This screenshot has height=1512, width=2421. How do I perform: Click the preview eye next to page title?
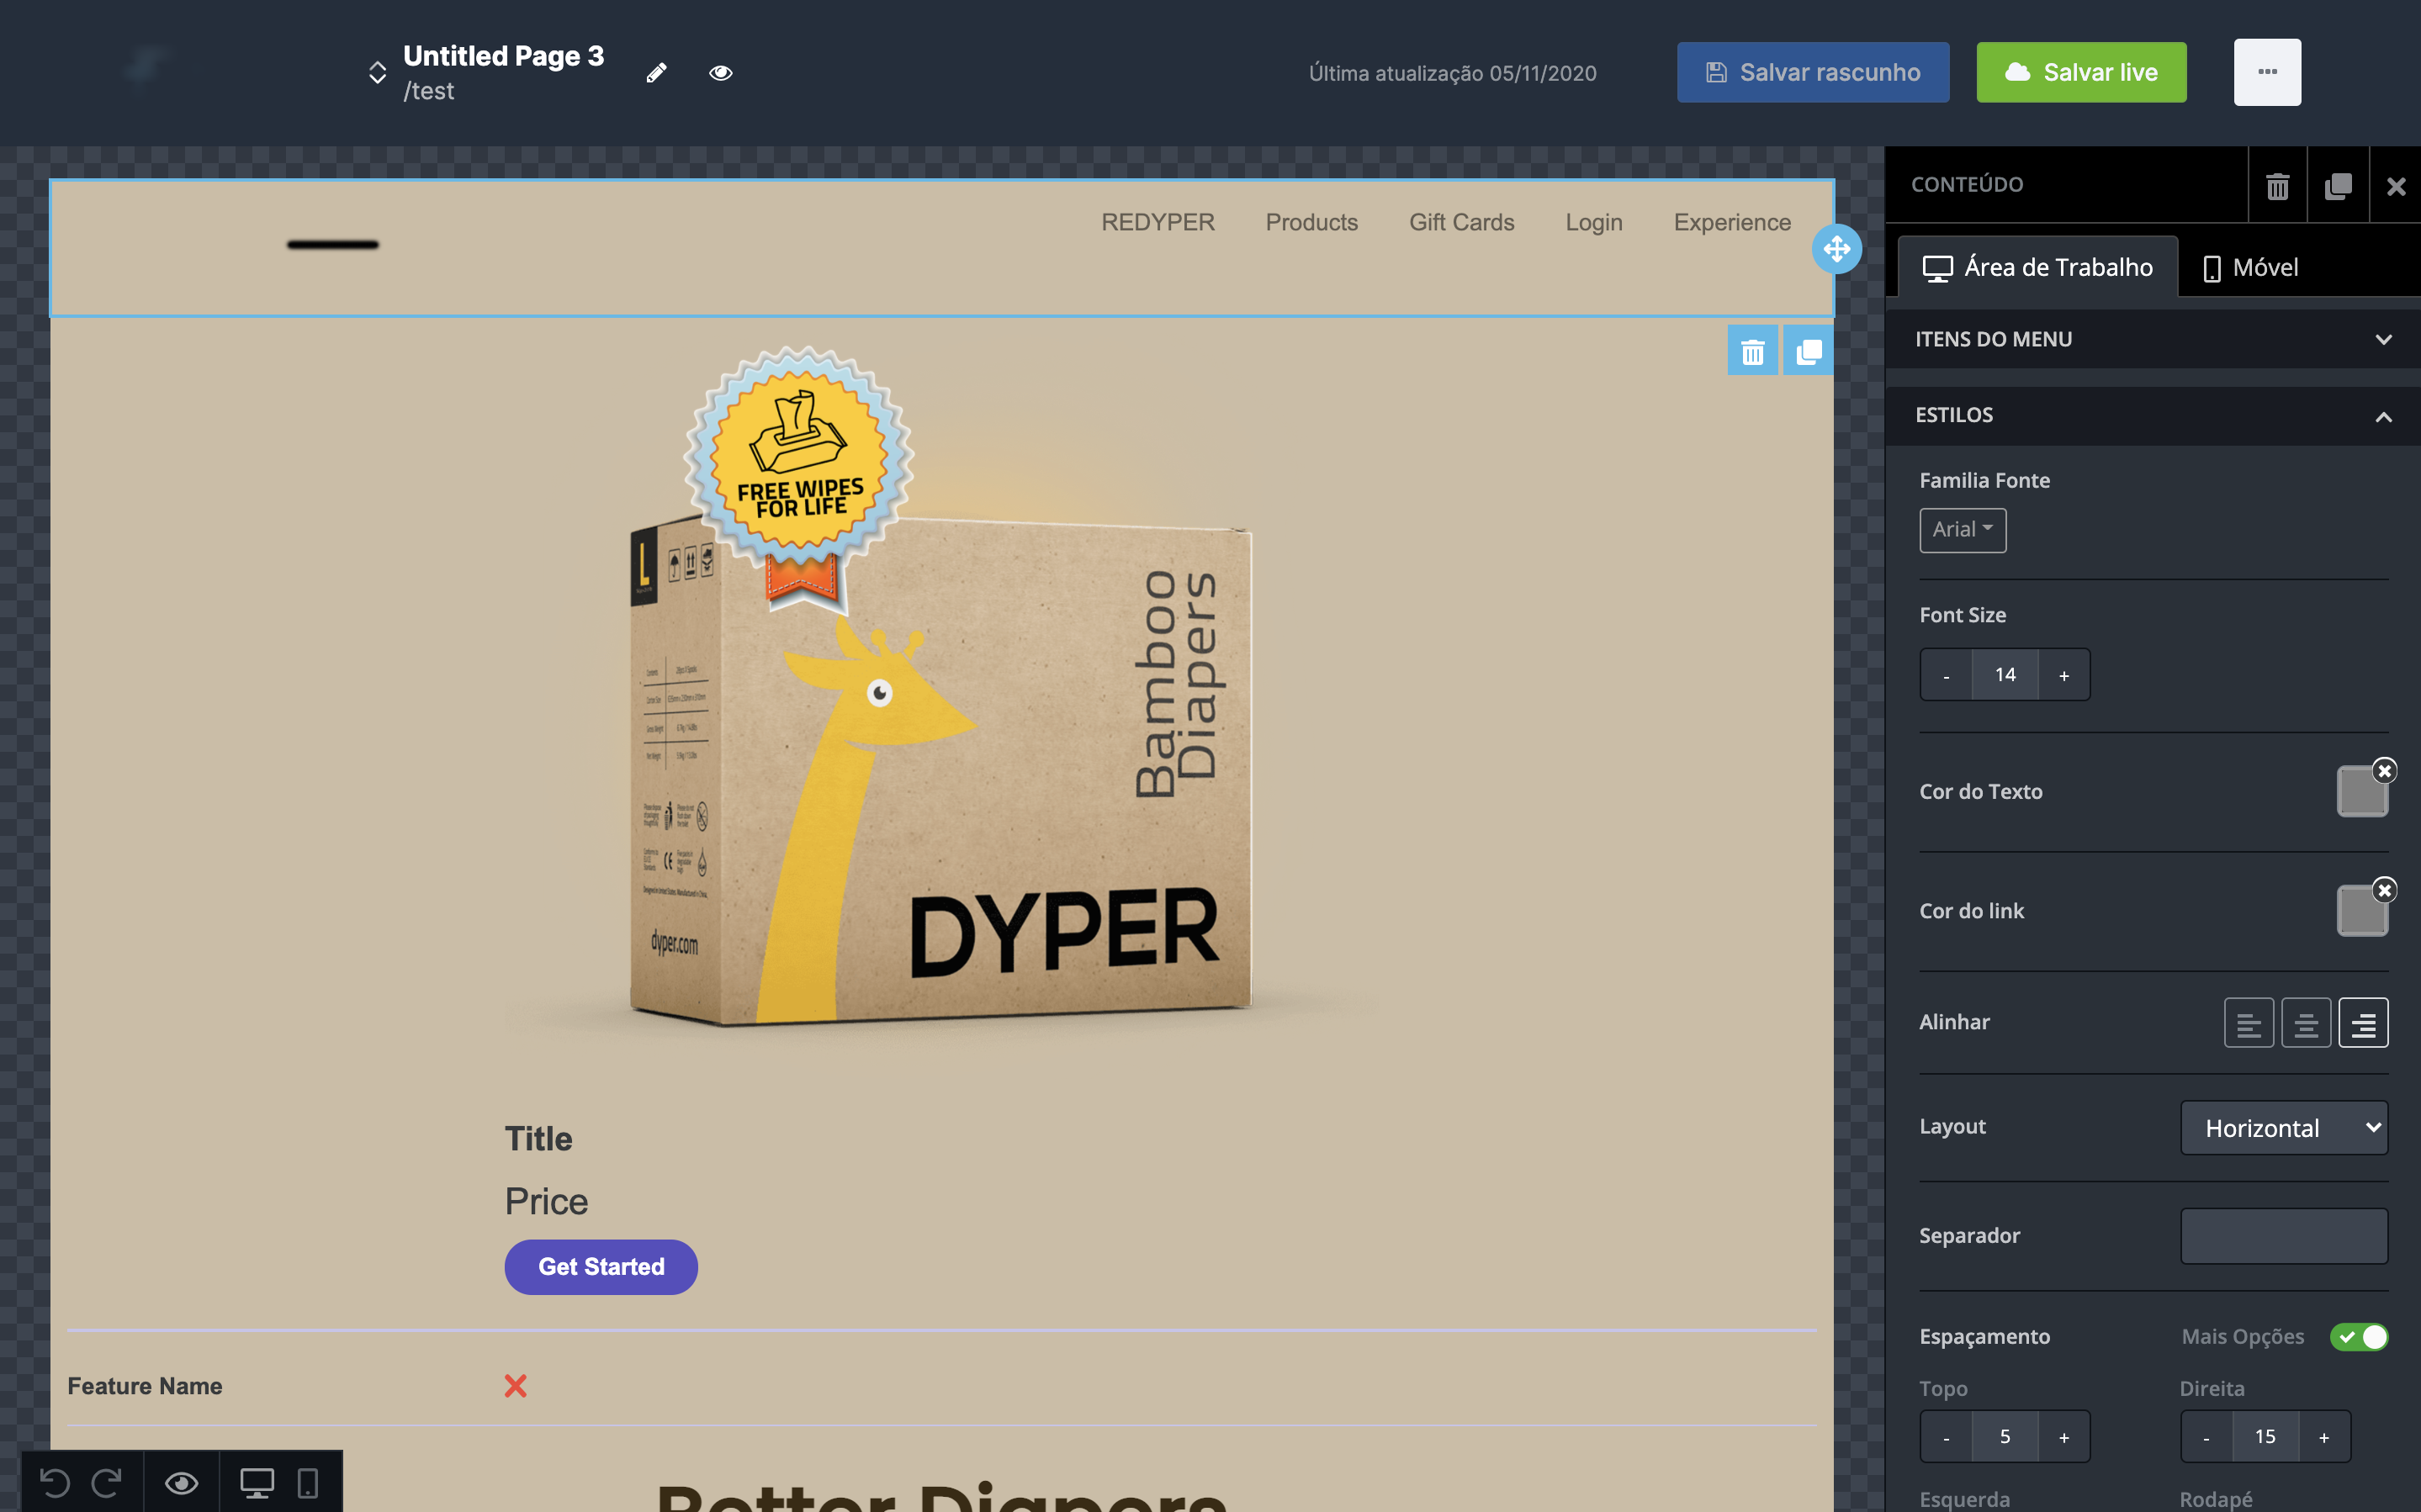click(720, 73)
